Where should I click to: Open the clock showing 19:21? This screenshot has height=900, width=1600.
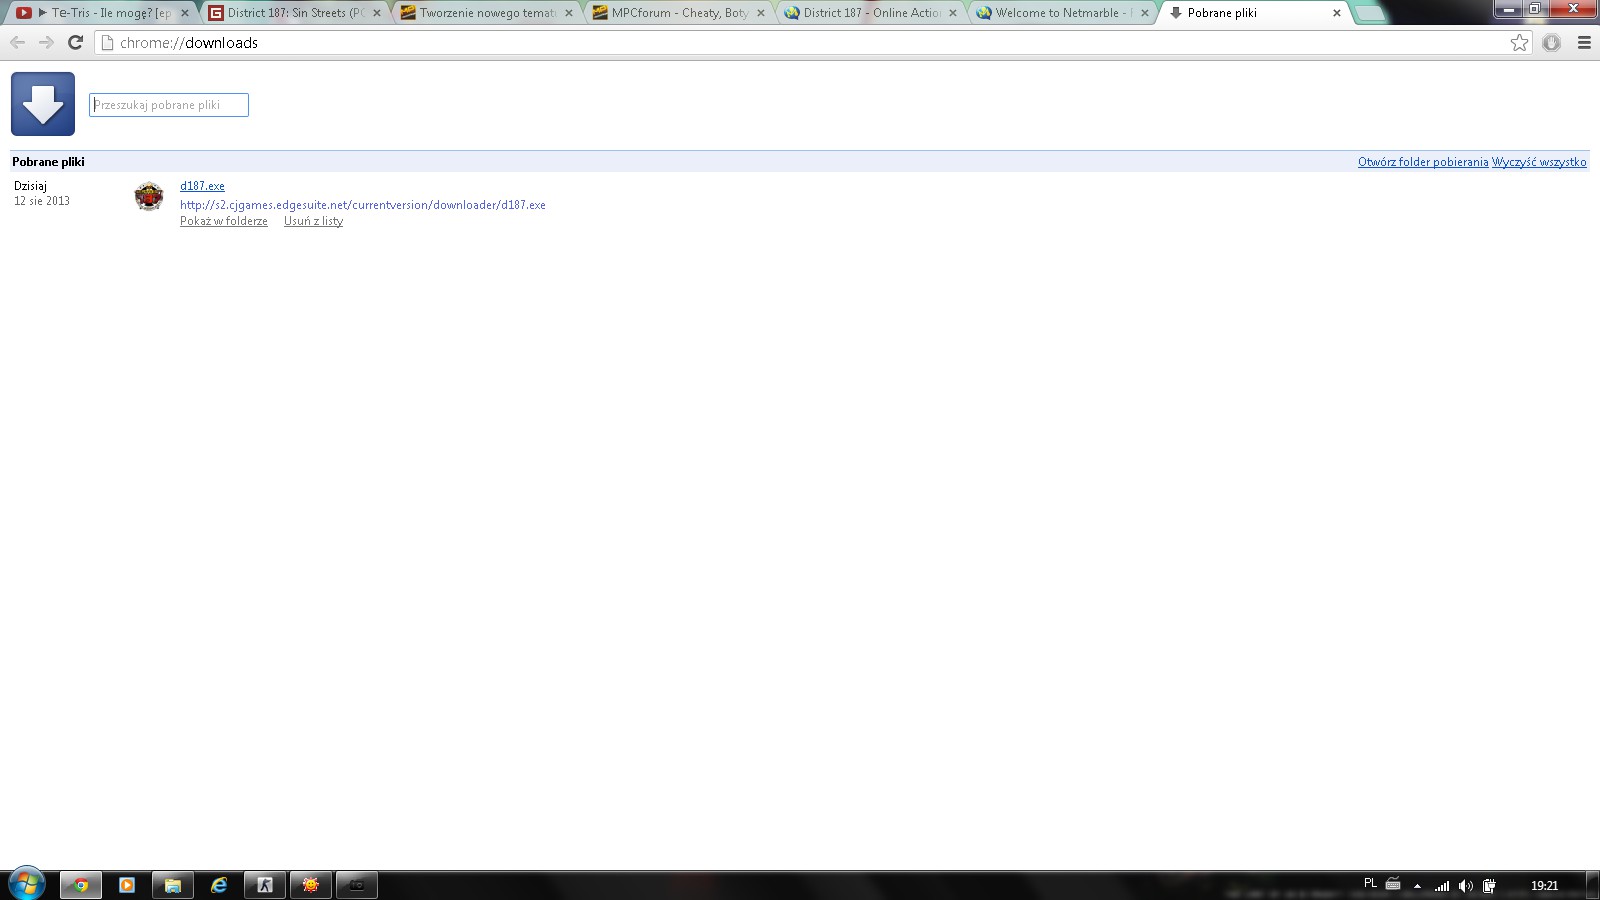point(1544,885)
